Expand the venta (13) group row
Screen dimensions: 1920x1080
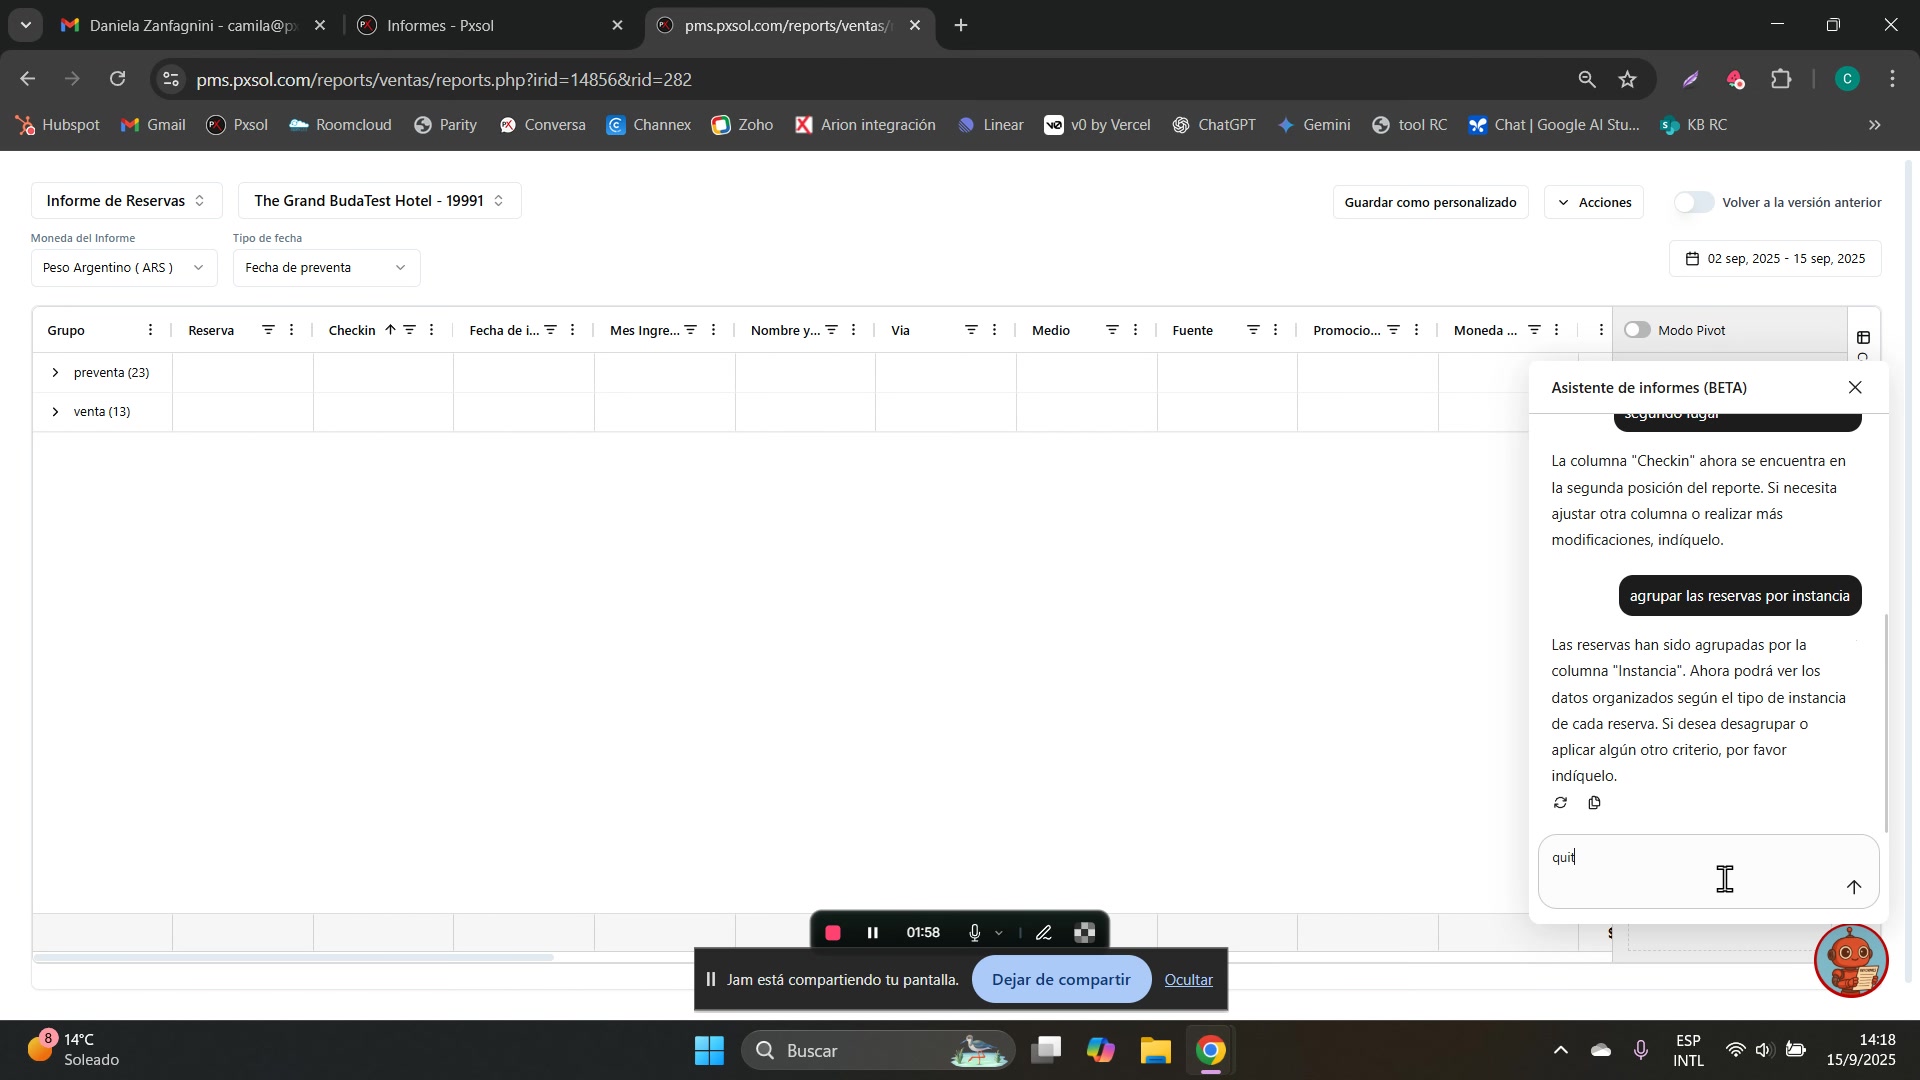(x=55, y=412)
